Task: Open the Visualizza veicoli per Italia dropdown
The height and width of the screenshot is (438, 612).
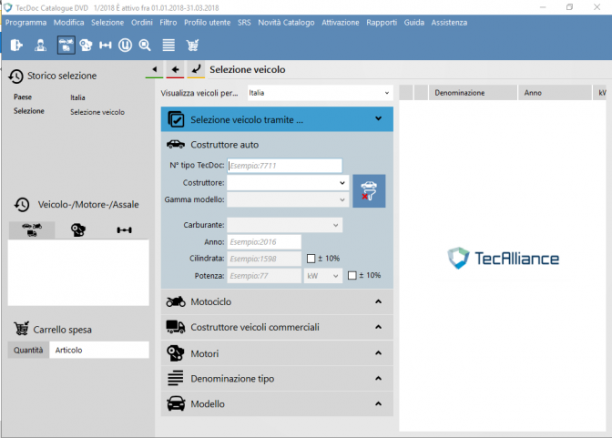Action: [320, 93]
